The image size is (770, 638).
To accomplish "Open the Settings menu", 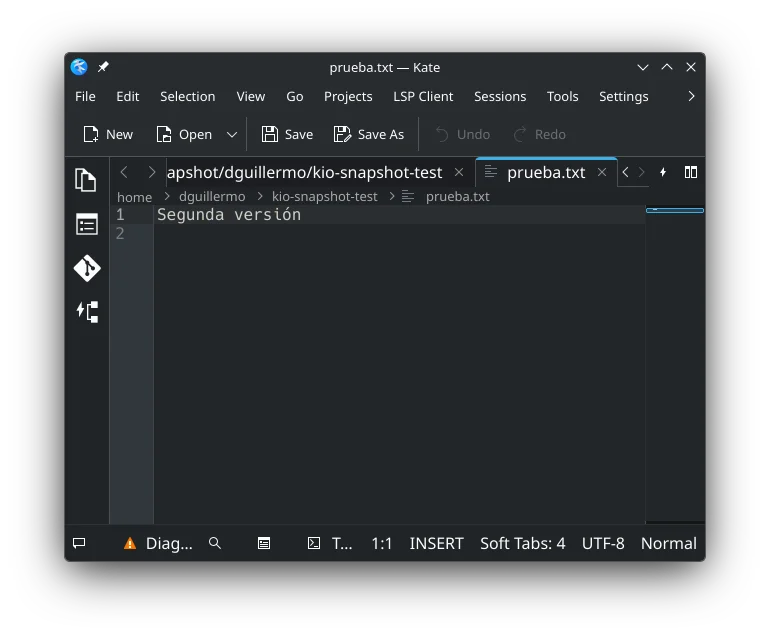I will tap(624, 96).
